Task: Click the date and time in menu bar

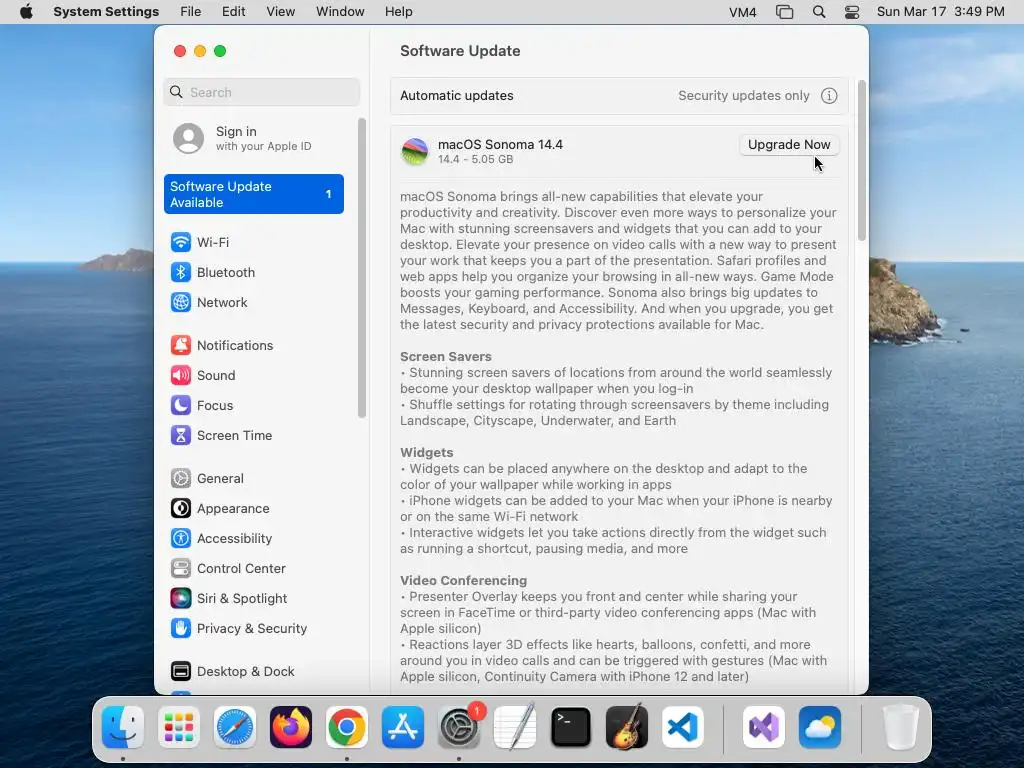Action: 940,12
